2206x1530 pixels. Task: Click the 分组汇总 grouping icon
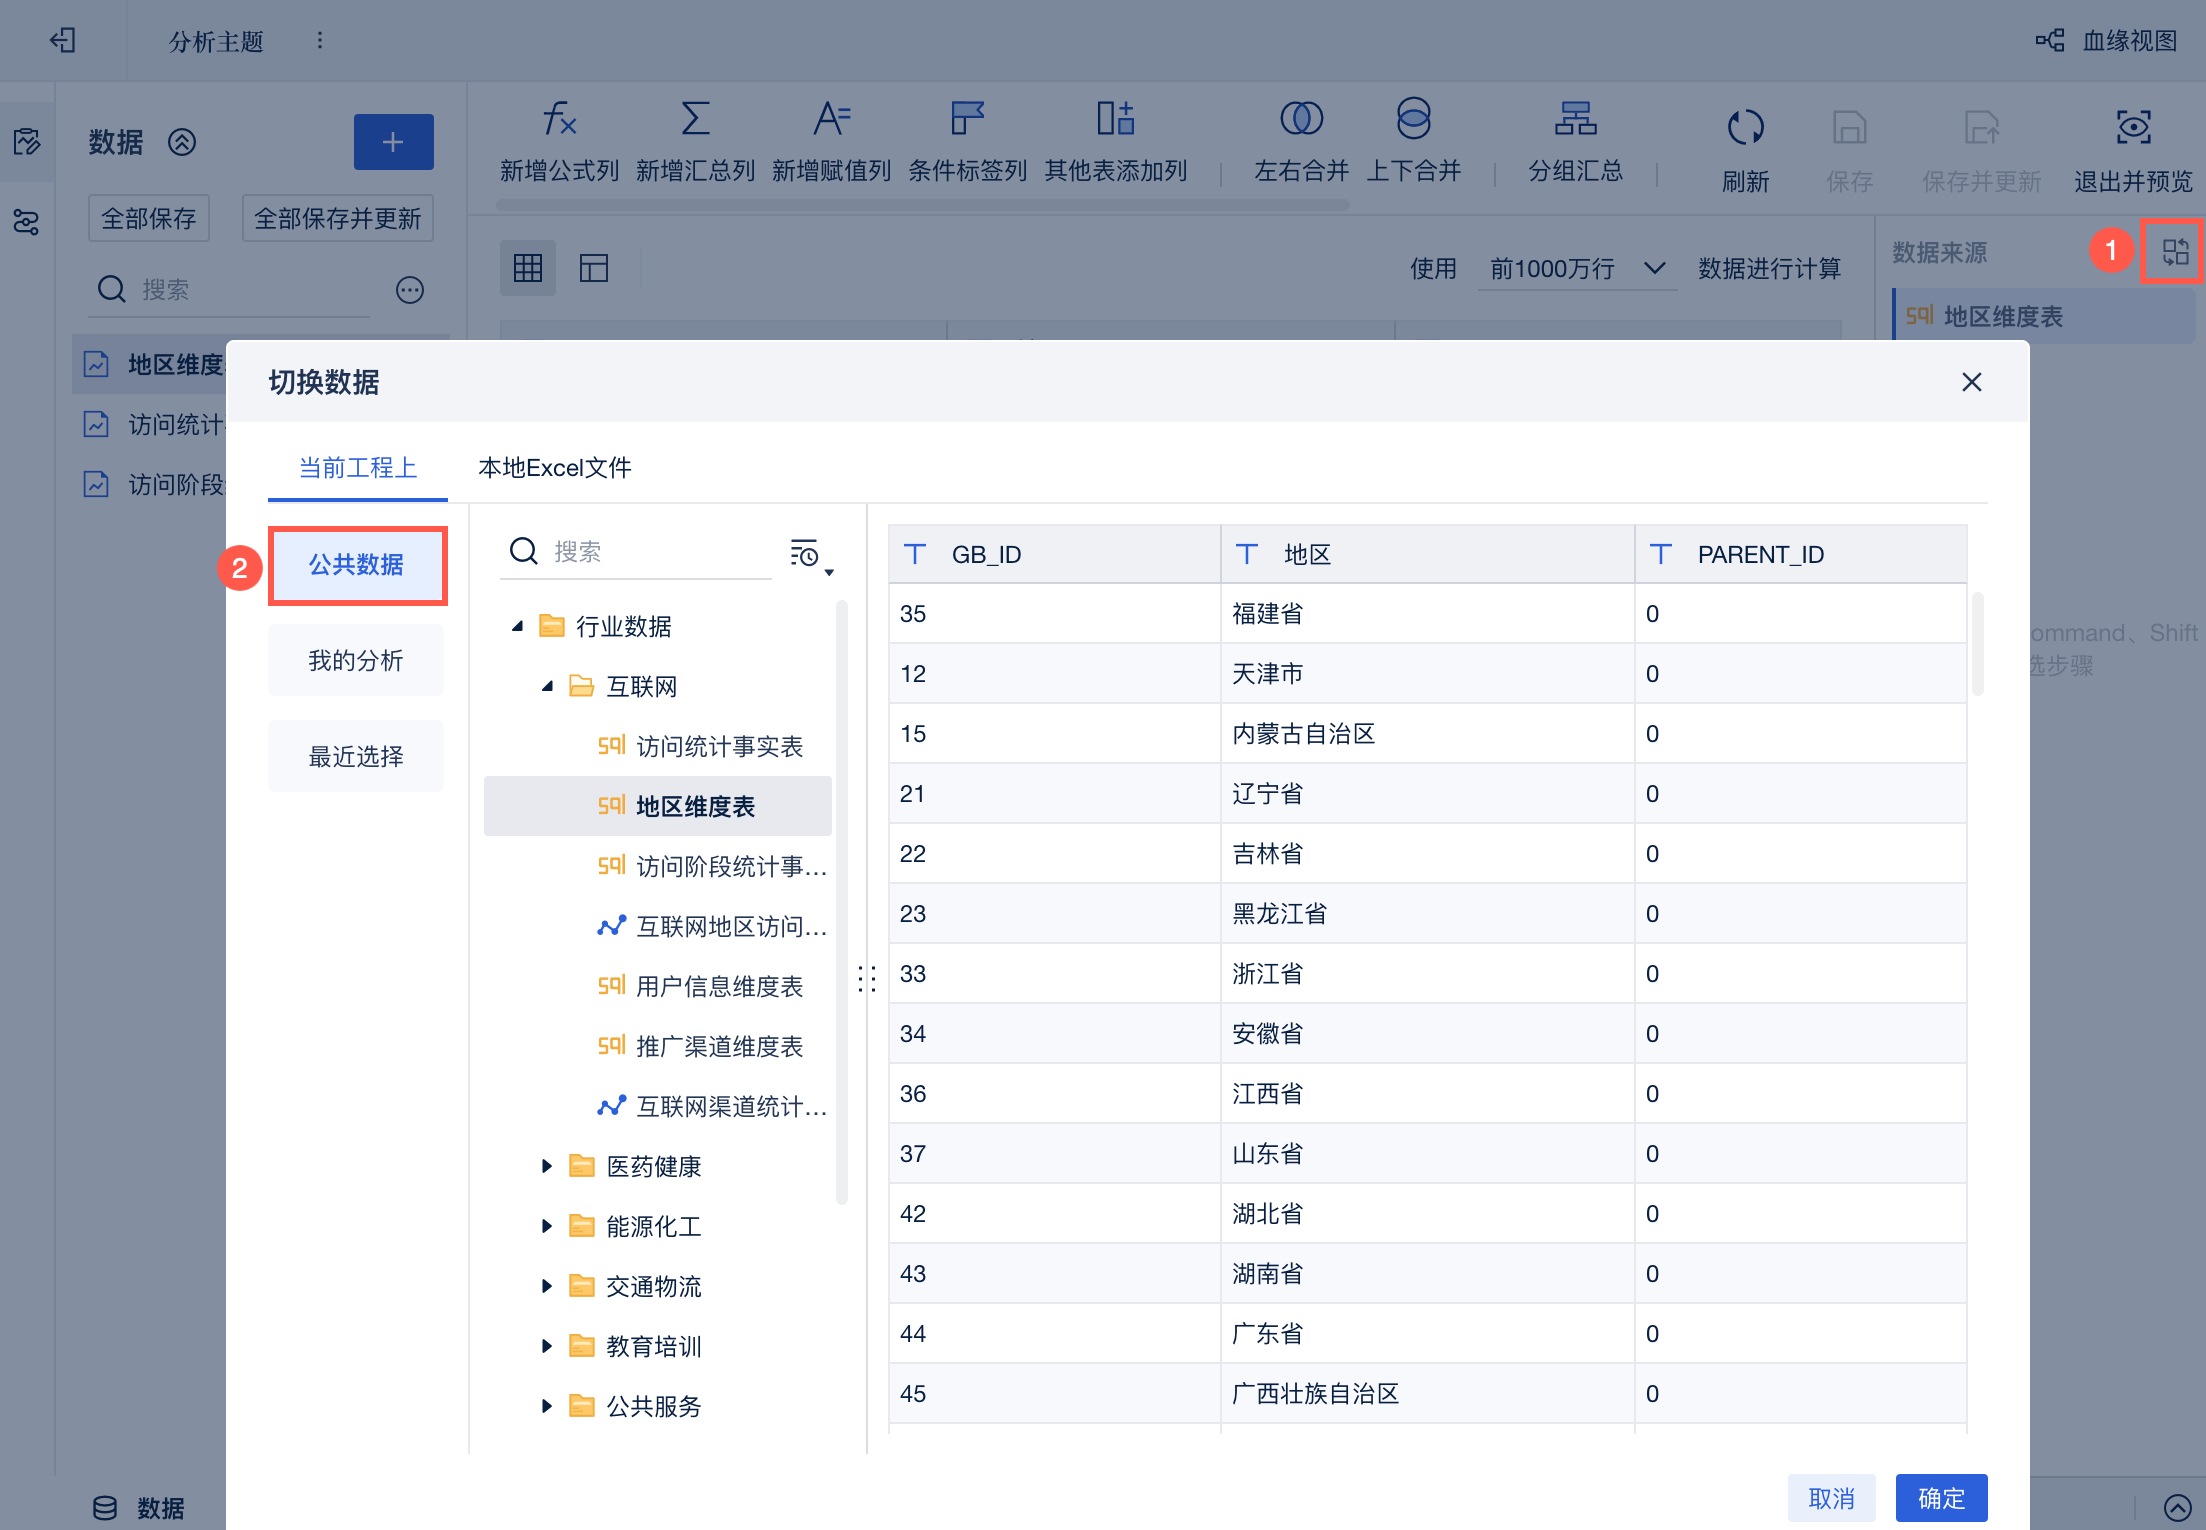tap(1575, 120)
